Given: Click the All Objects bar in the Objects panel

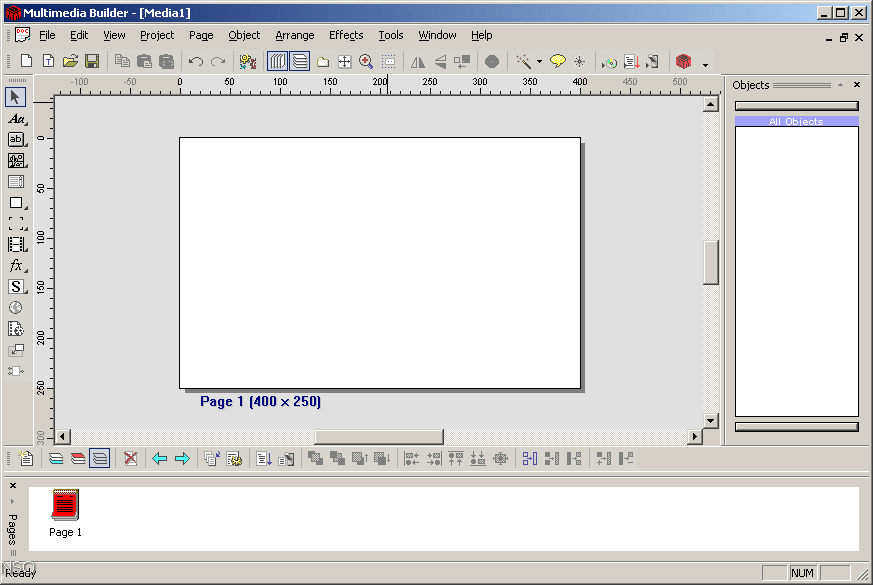Looking at the screenshot, I should click(797, 120).
